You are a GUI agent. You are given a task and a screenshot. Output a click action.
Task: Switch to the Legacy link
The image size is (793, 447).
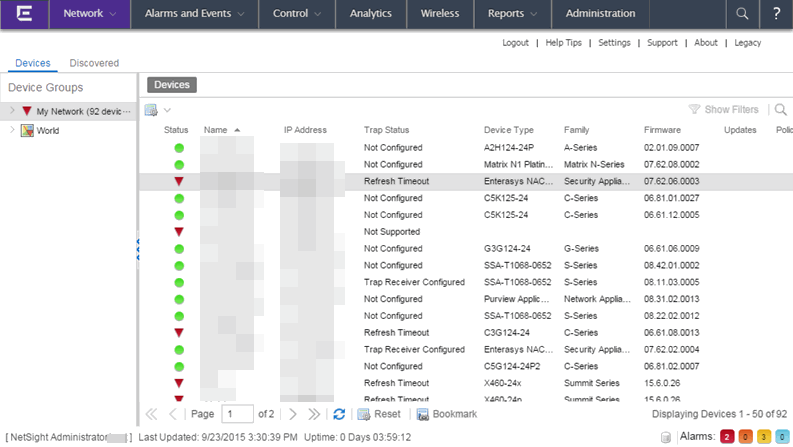747,43
